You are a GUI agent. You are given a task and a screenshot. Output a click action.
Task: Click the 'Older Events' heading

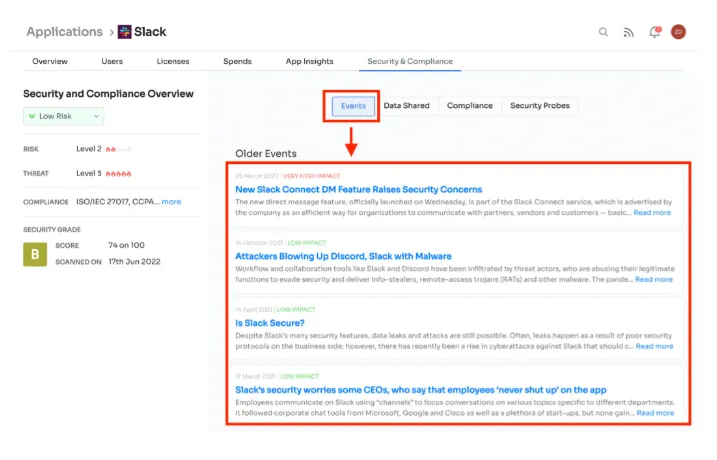266,154
